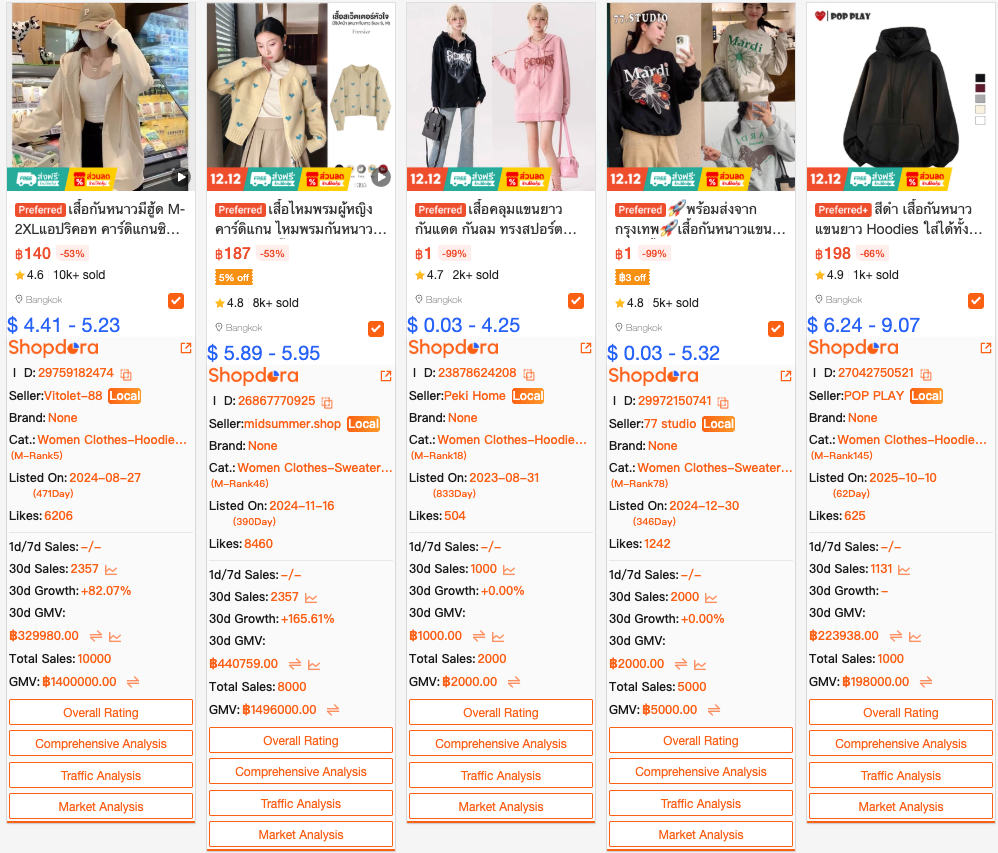Toggle the checkbox on the ฿187 cardigan card
The width and height of the screenshot is (998, 853).
376,328
